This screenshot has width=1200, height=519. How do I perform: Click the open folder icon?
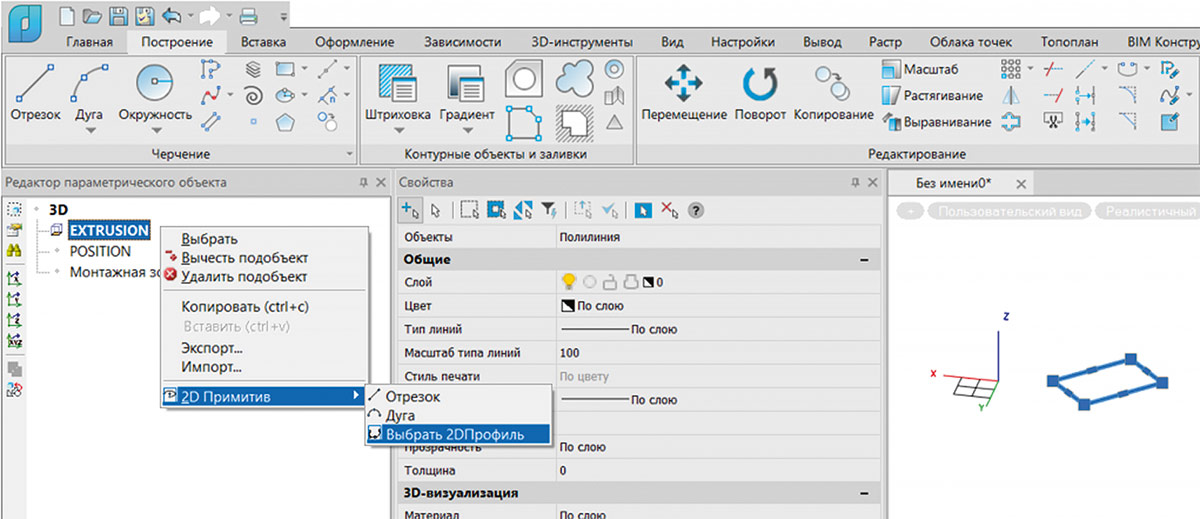[x=92, y=16]
